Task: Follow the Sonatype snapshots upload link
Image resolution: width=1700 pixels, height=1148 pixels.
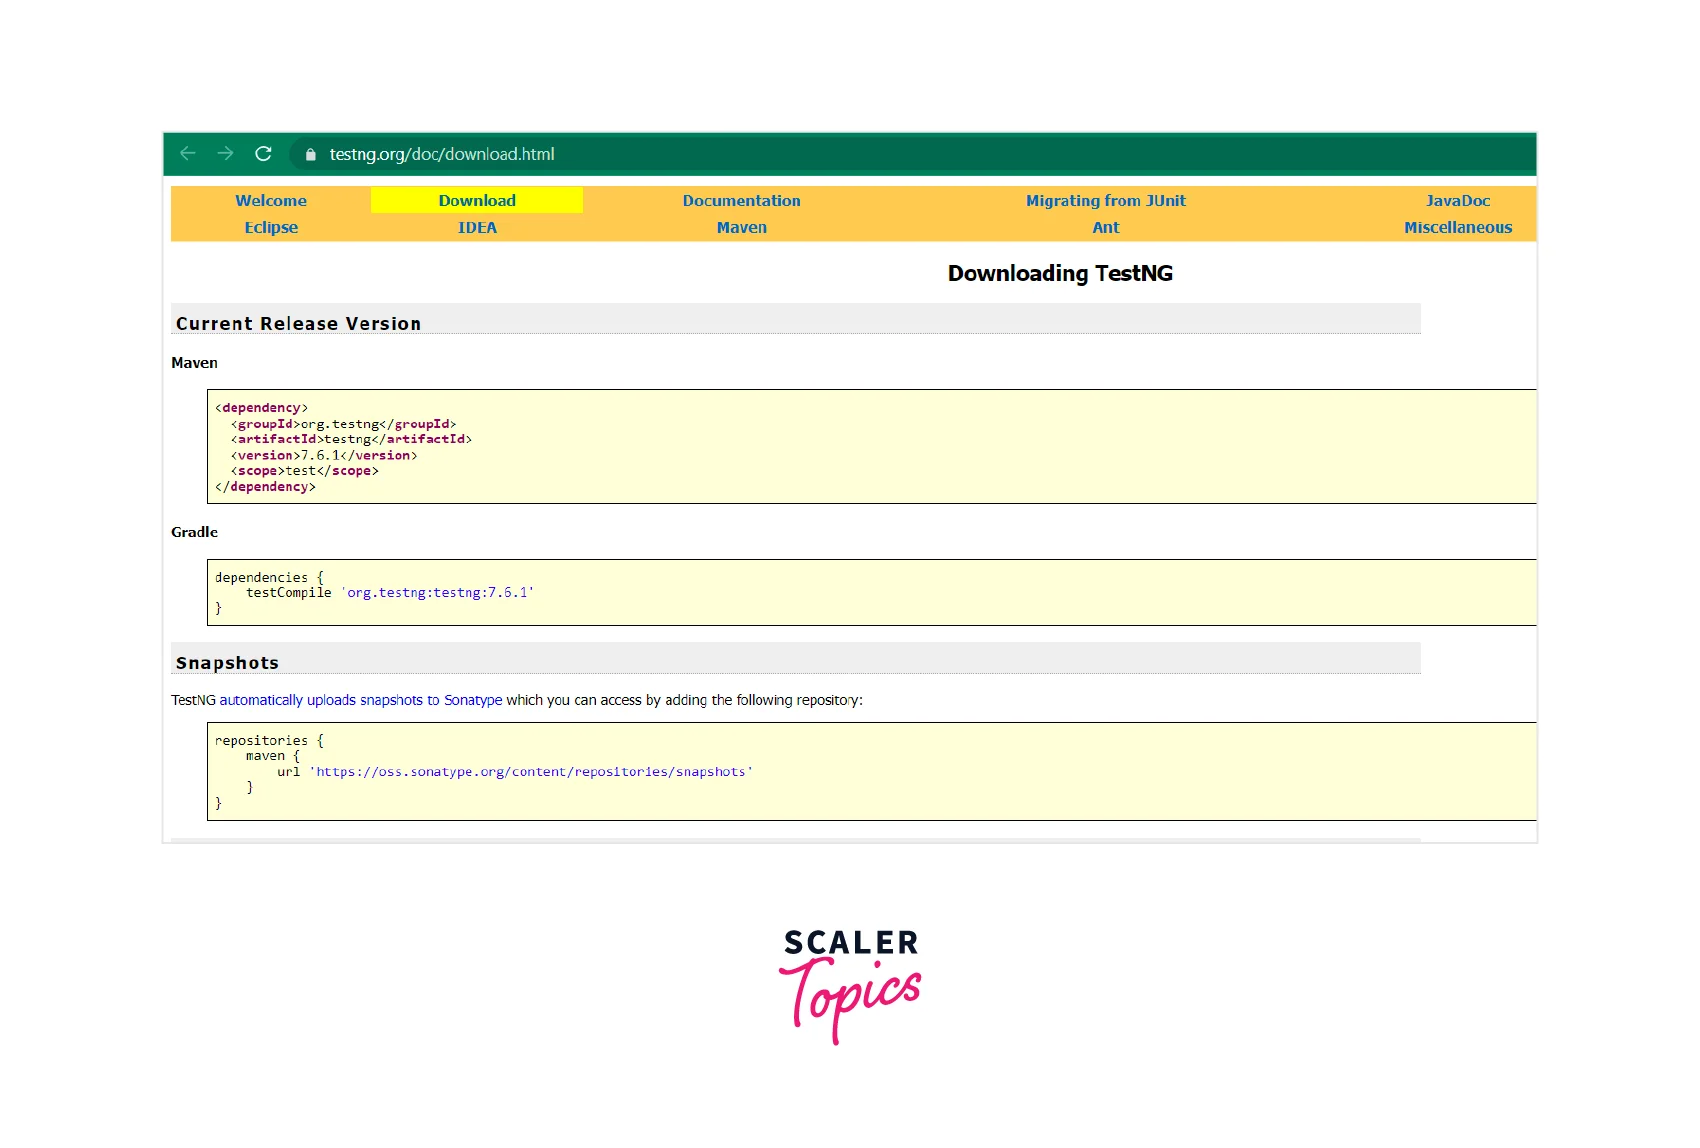Action: coord(361,701)
